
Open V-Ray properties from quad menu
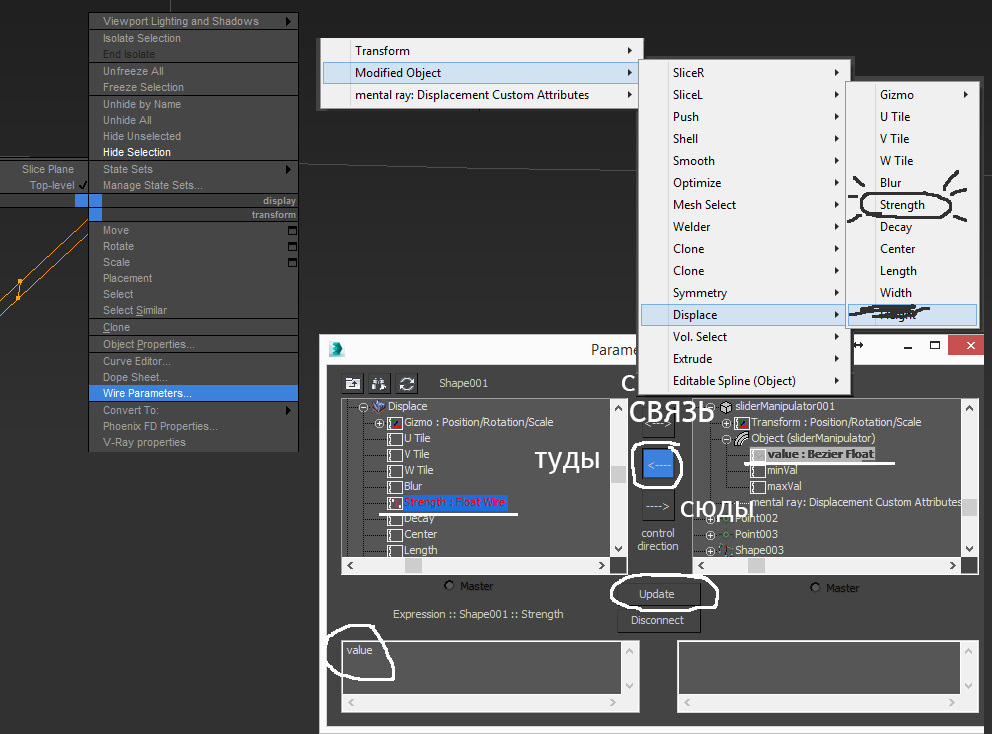(193, 442)
